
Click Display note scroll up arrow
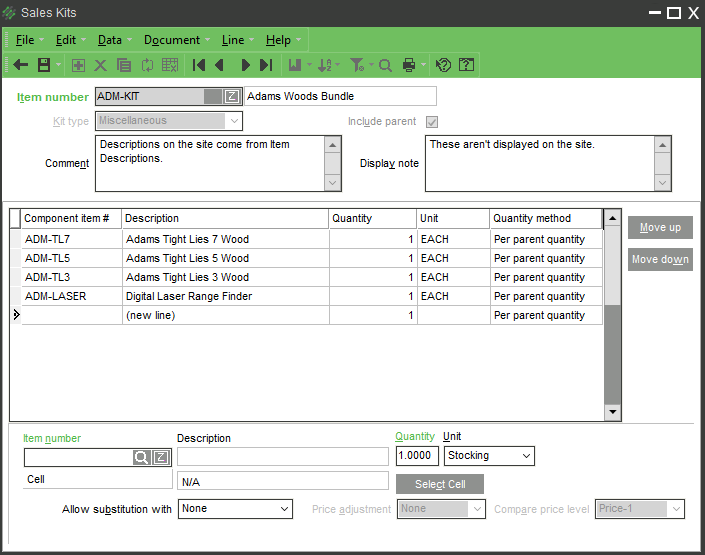pos(662,145)
